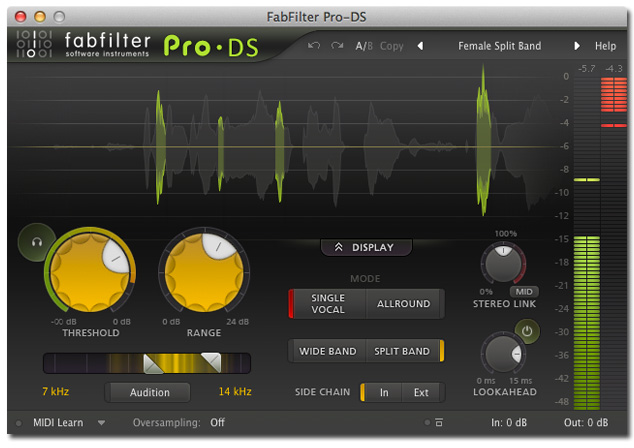634x448 pixels.
Task: Click the waveform display area
Action: tap(283, 148)
